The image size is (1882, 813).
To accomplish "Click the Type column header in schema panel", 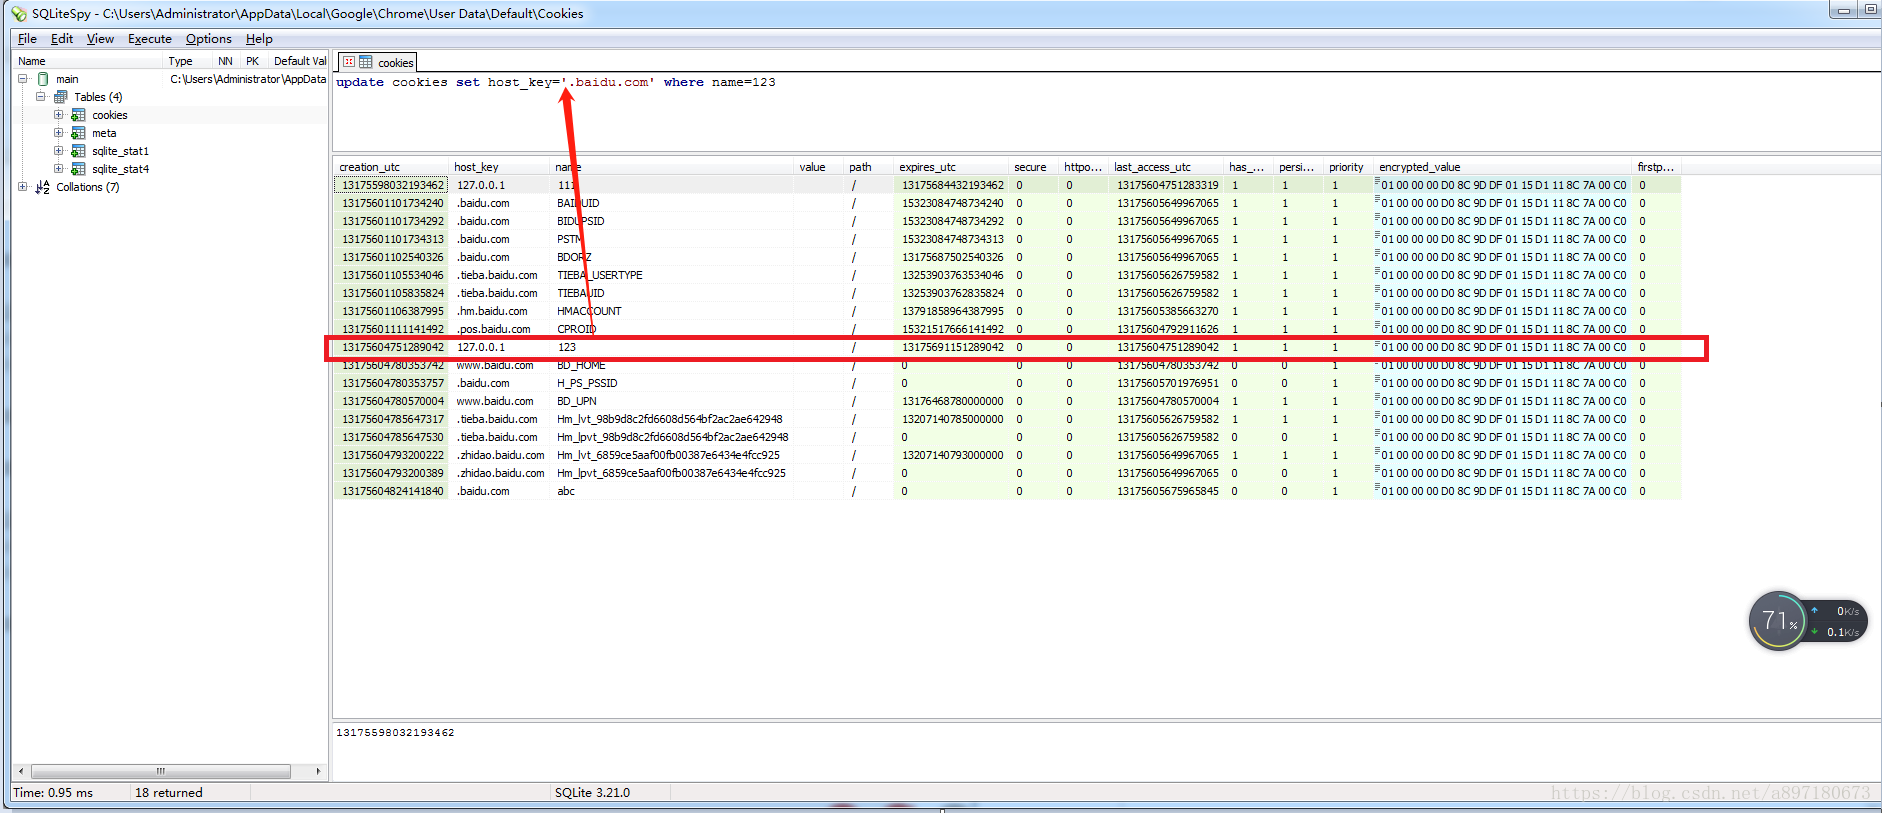I will tap(188, 61).
